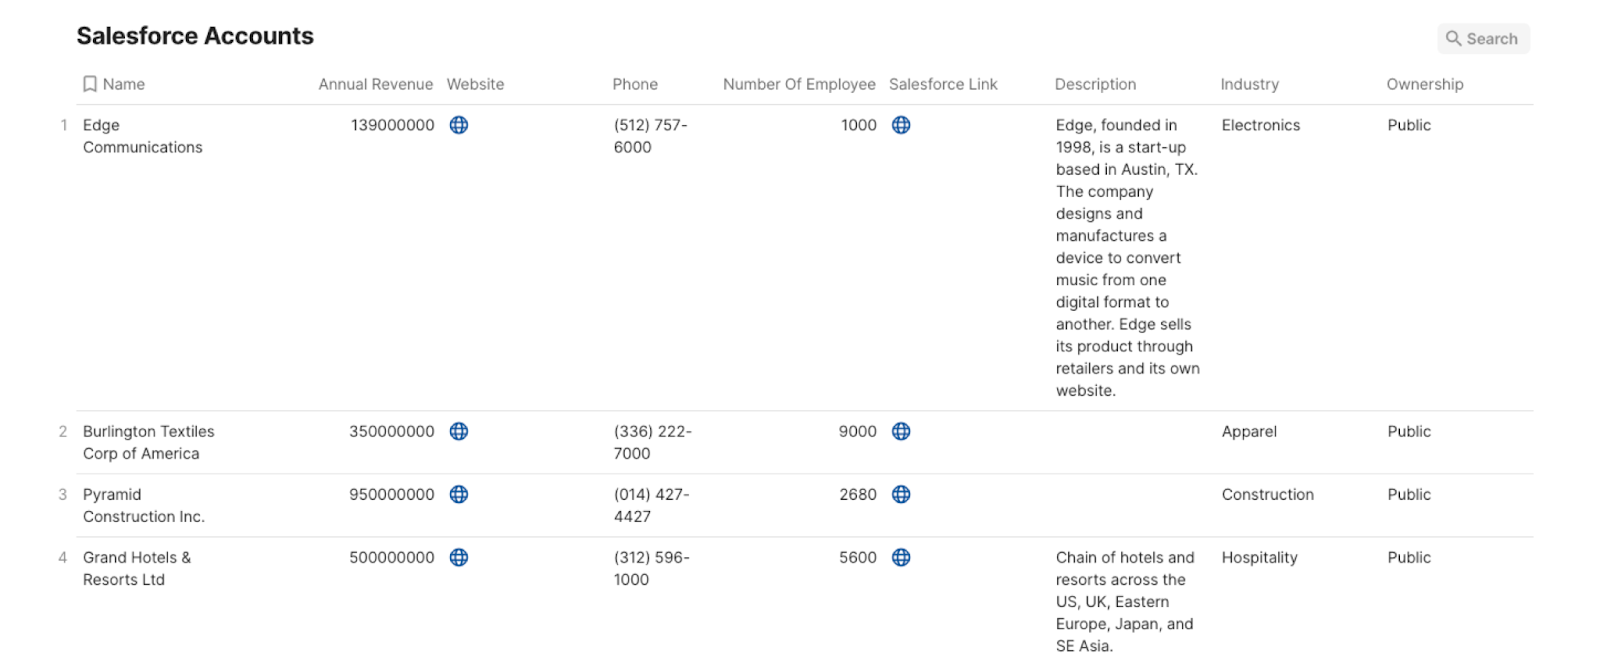The height and width of the screenshot is (661, 1600).
Task: Select Burlington Textiles Corp of America cell
Action: click(x=149, y=442)
